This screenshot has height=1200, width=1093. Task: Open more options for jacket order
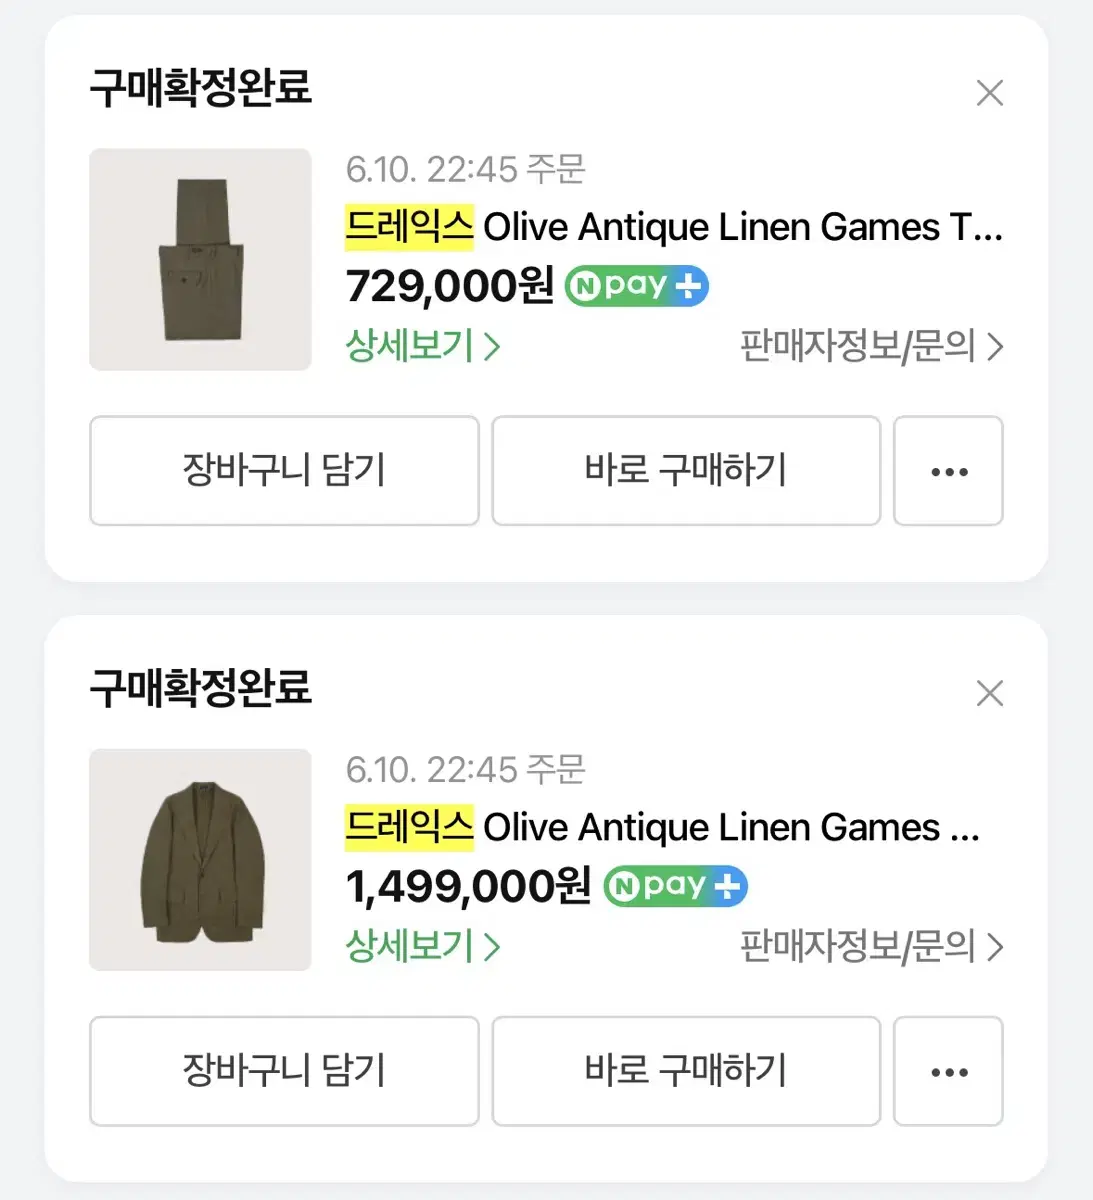pyautogui.click(x=948, y=1071)
